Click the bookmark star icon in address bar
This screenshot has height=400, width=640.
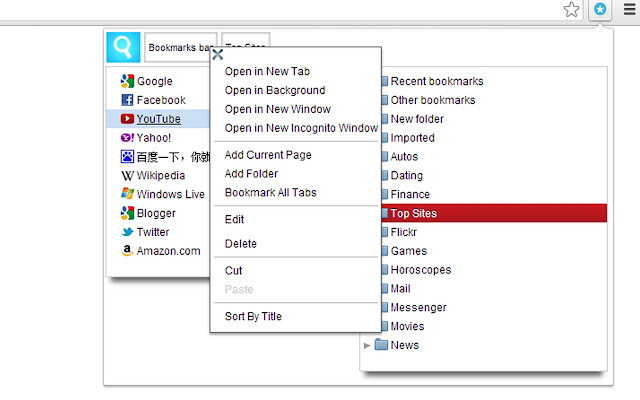pos(571,9)
